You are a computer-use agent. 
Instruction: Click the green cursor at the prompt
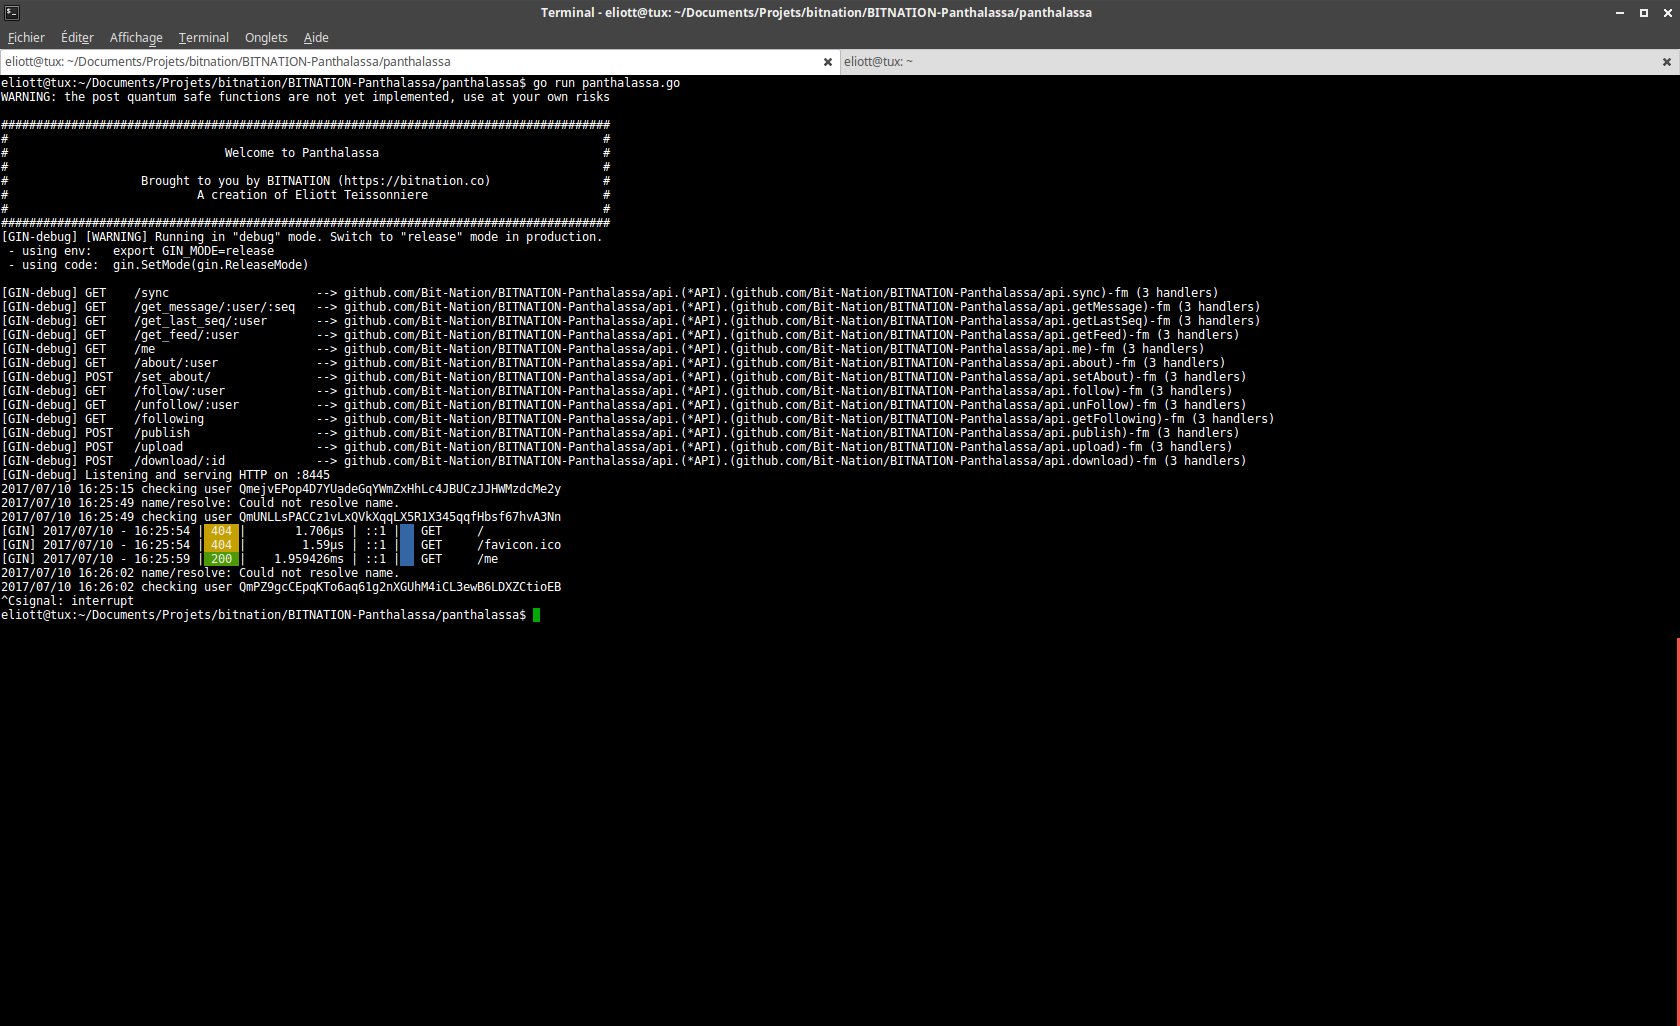click(x=537, y=615)
